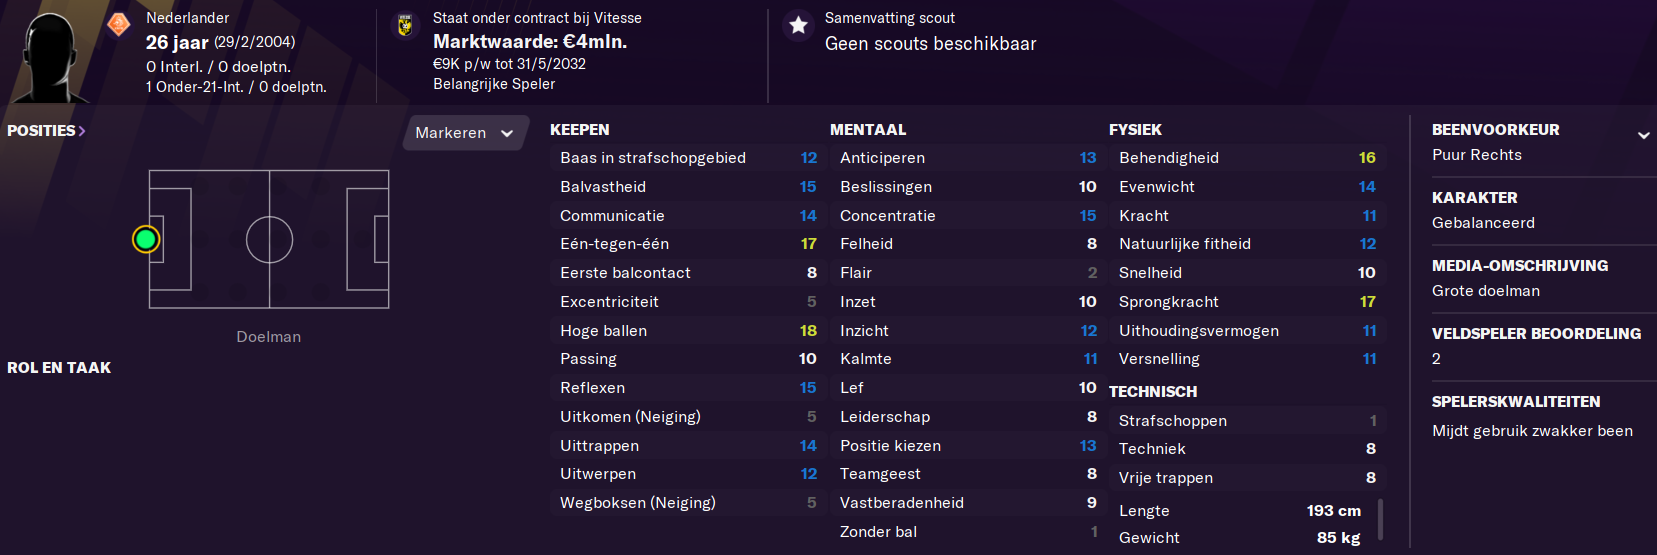Open the Markeren dropdown
Image resolution: width=1657 pixels, height=555 pixels.
[x=465, y=133]
